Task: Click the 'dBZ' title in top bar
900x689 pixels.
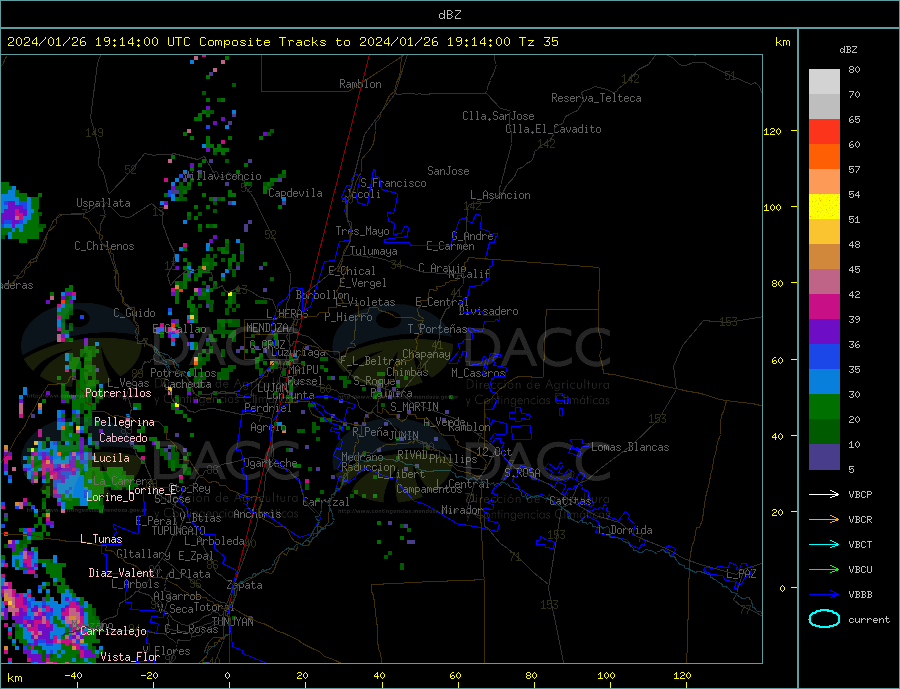Action: [449, 15]
